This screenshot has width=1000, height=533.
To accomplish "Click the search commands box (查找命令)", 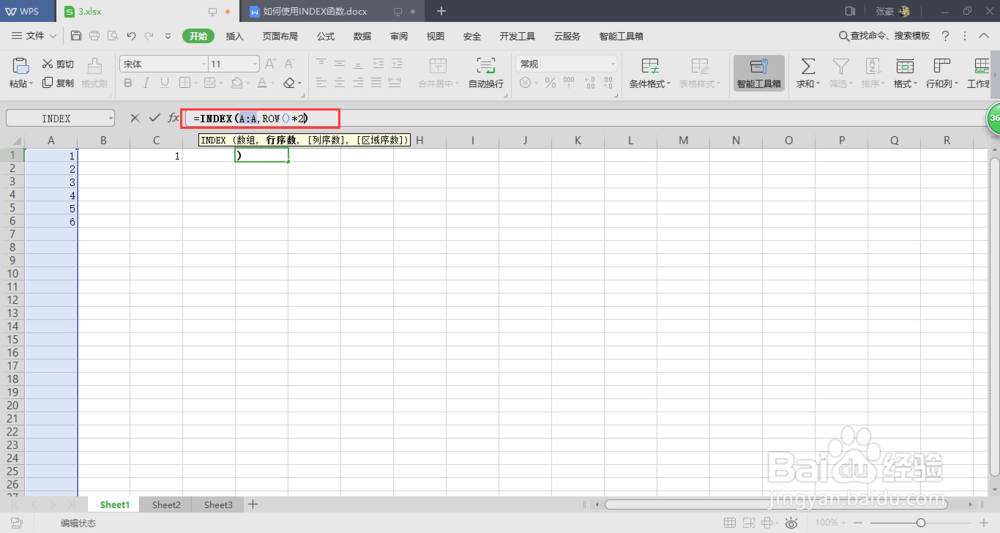I will (x=884, y=36).
